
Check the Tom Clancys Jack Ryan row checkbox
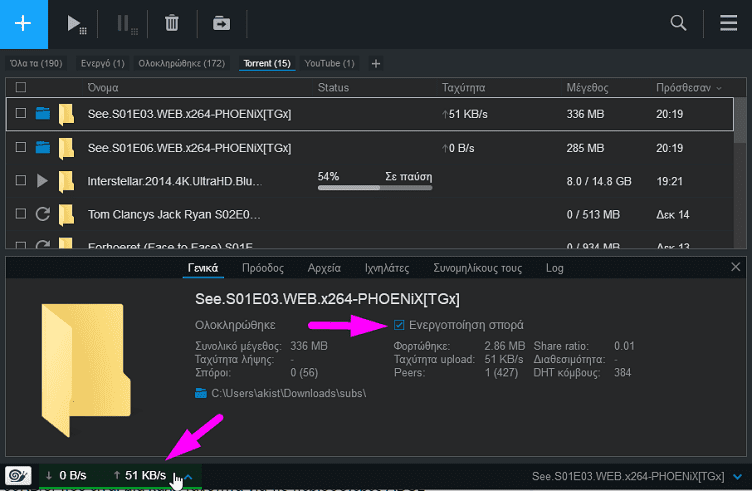(21, 213)
